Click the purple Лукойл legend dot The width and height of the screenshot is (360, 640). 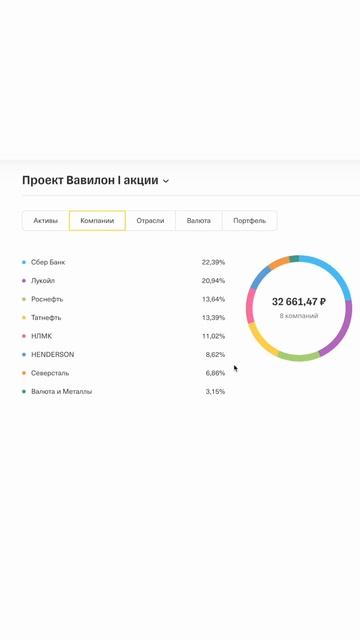point(24,281)
